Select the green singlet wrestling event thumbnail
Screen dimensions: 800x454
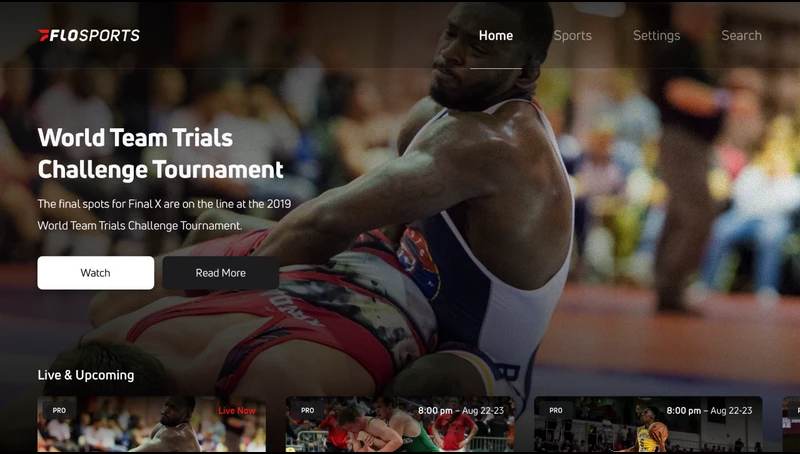400,424
